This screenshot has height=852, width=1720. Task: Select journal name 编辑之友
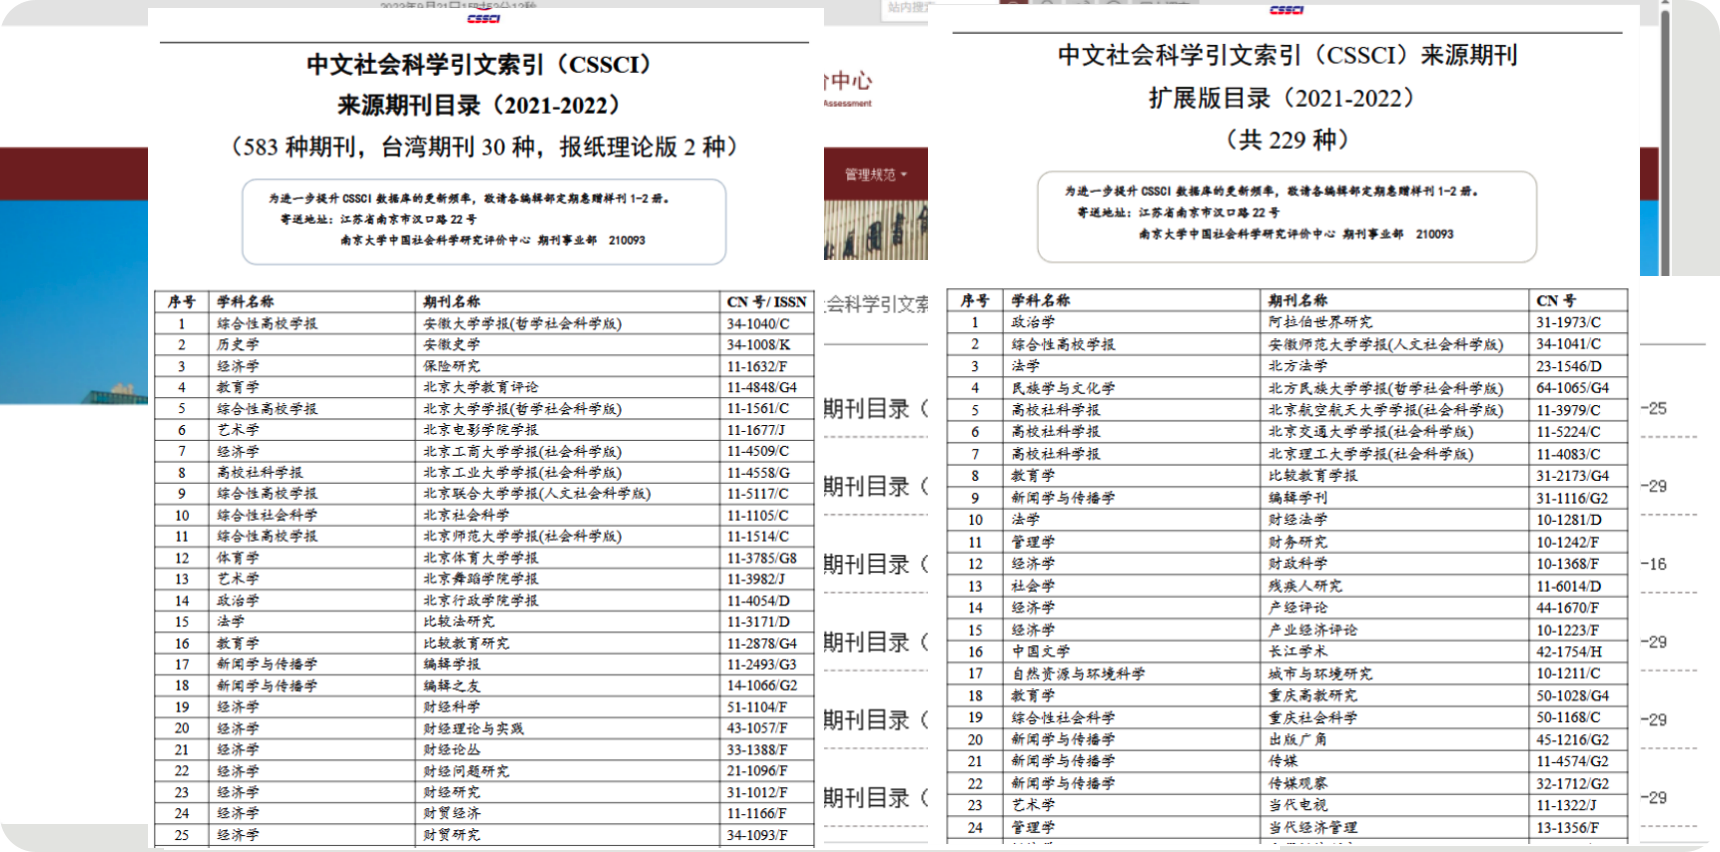coord(451,686)
